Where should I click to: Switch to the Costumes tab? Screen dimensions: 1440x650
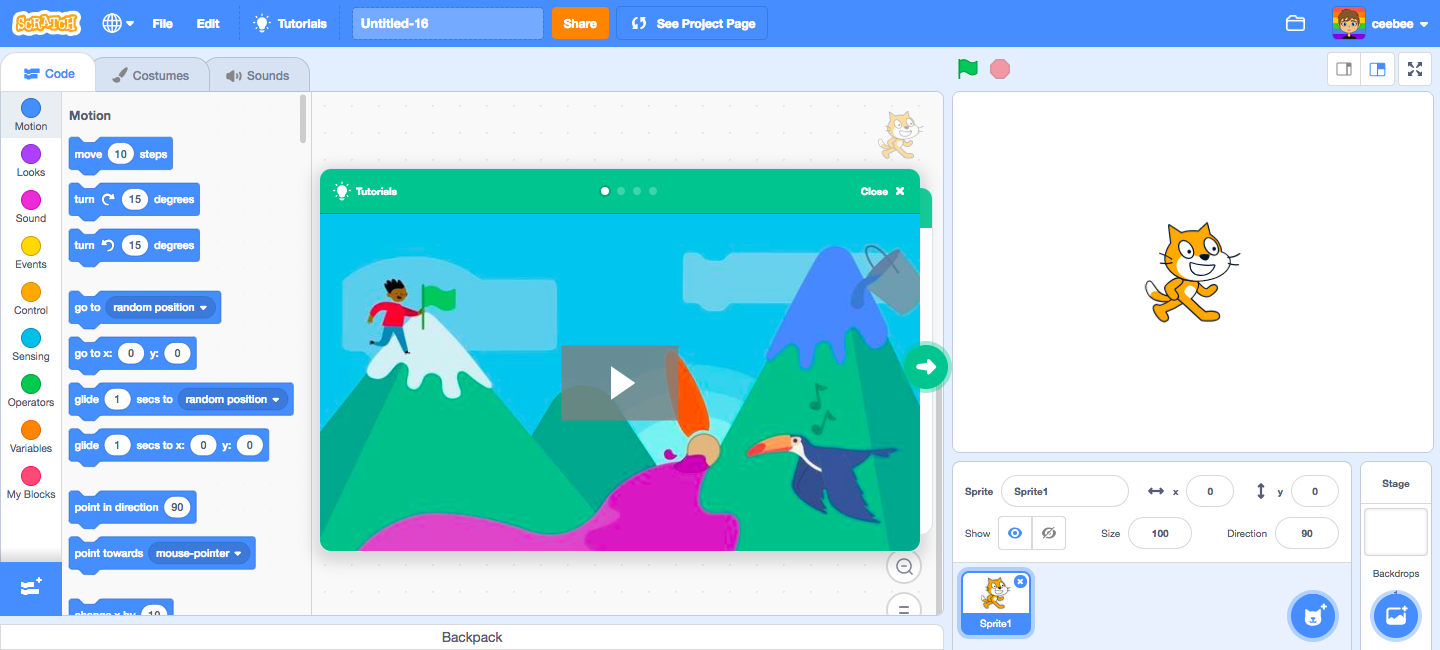click(x=151, y=73)
